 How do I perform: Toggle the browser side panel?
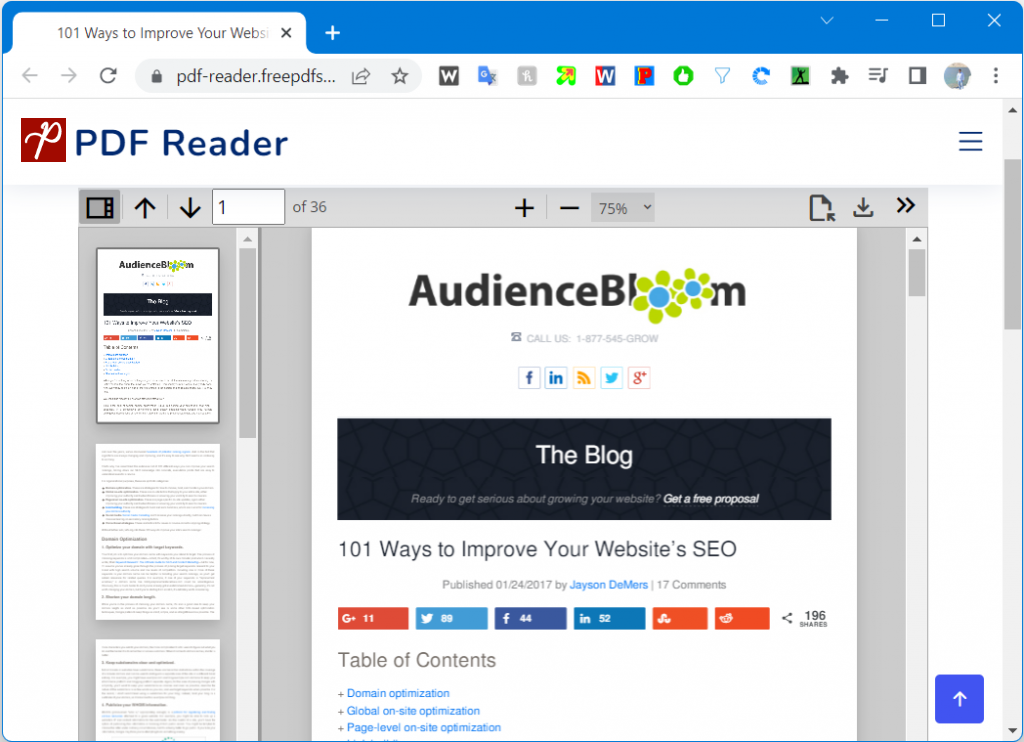[918, 76]
